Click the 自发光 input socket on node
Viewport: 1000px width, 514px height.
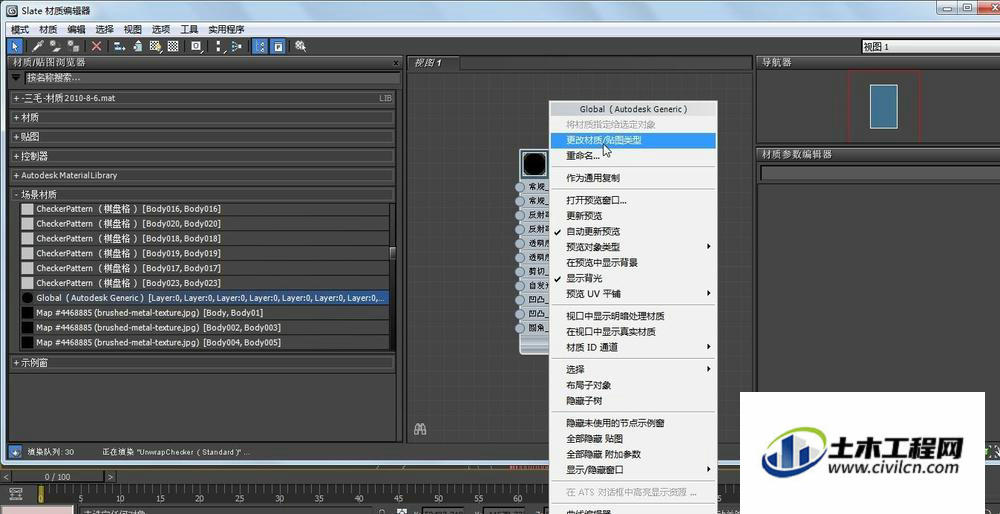pos(520,285)
